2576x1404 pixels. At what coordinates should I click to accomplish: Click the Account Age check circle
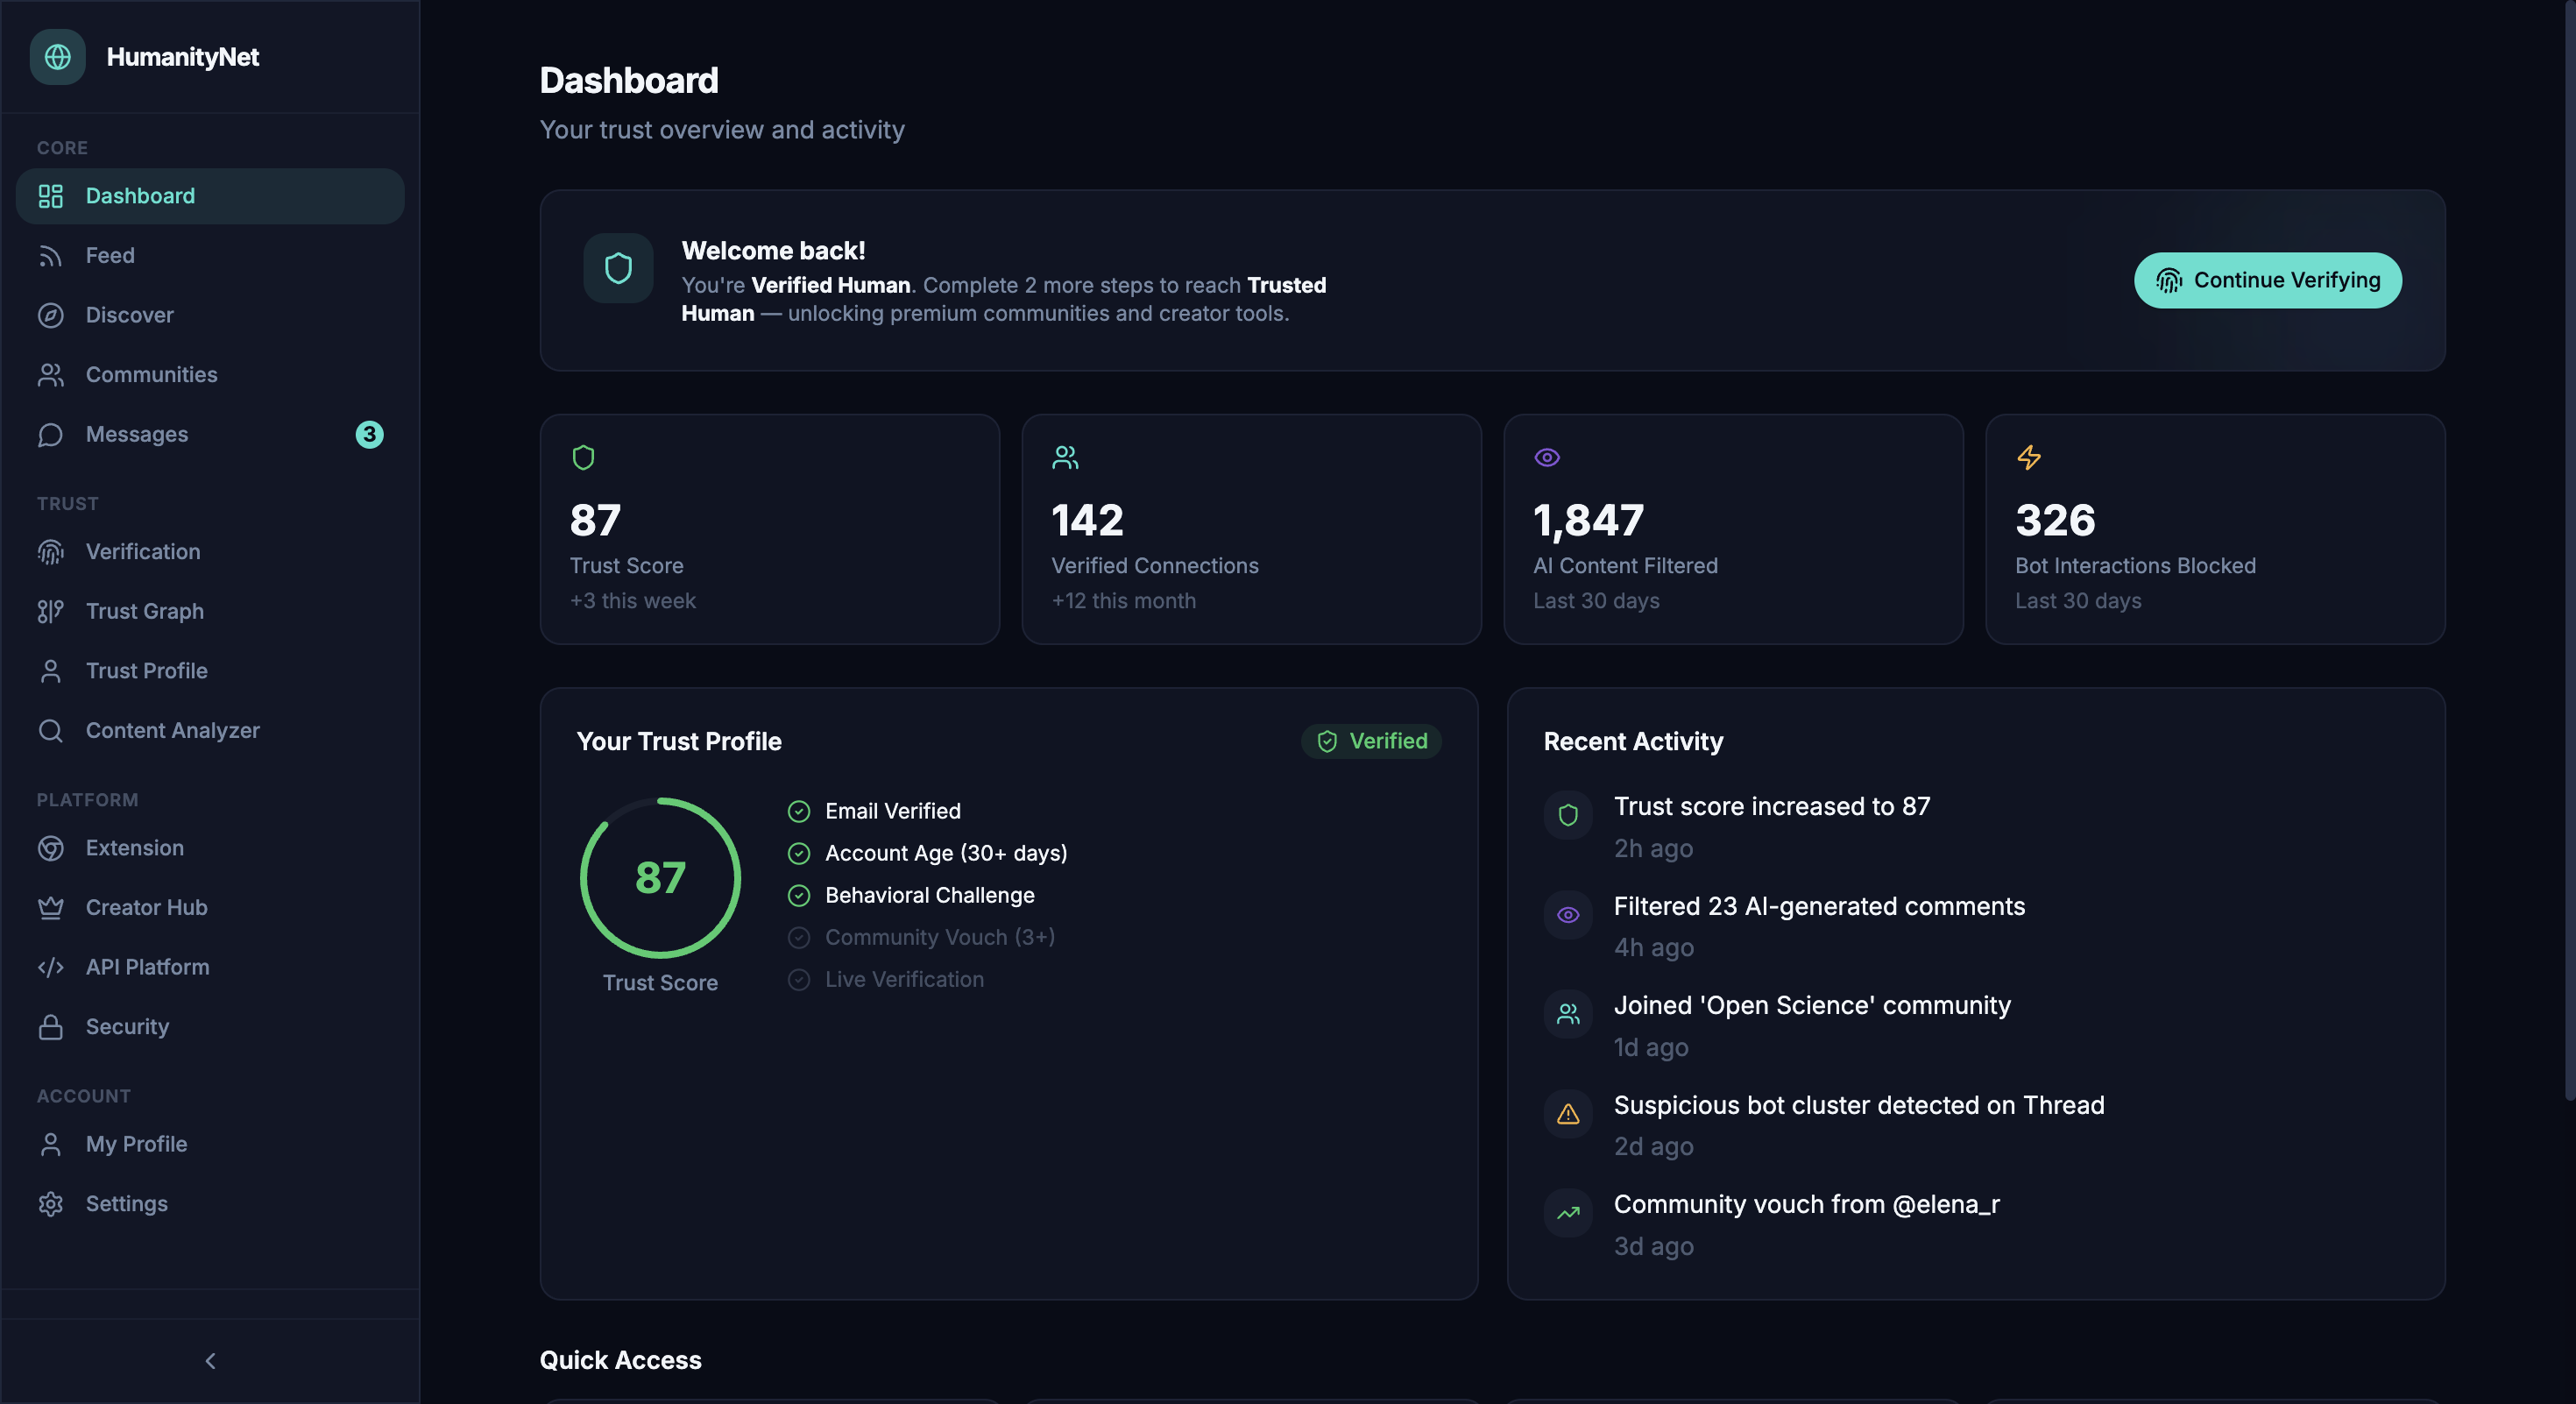[x=799, y=853]
